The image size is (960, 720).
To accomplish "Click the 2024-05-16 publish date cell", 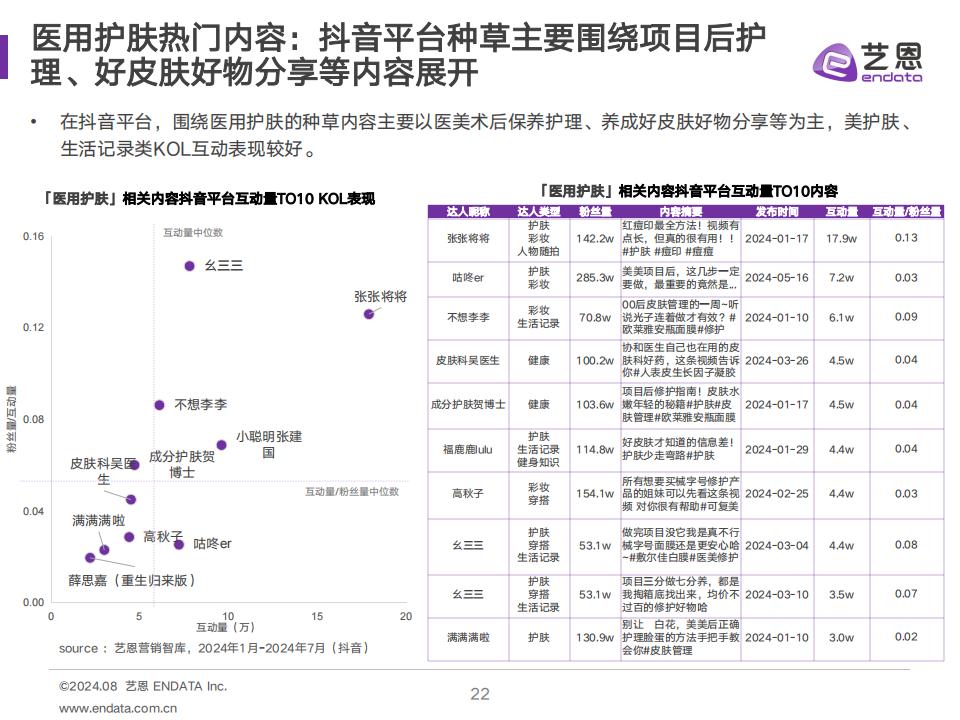I will 777,278.
